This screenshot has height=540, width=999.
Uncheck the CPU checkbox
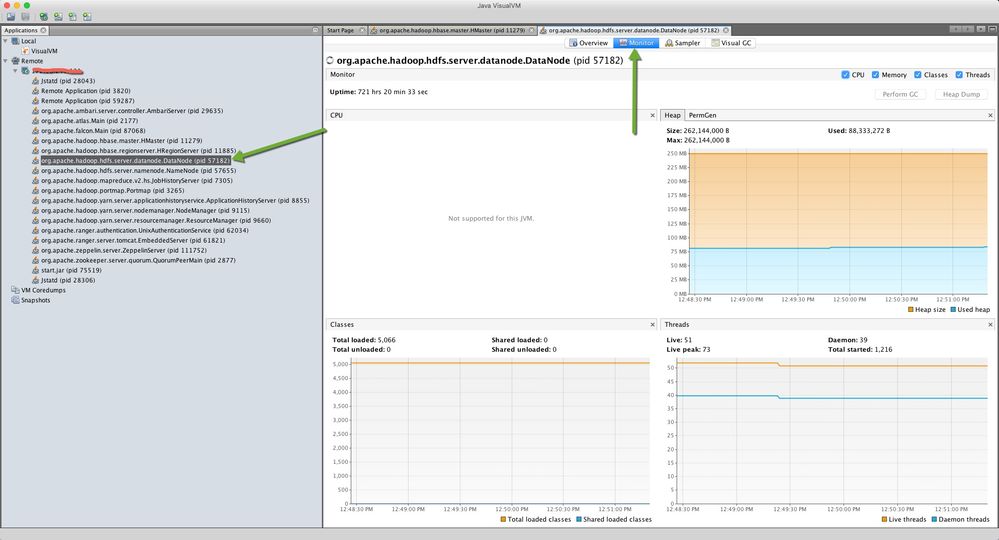(846, 74)
